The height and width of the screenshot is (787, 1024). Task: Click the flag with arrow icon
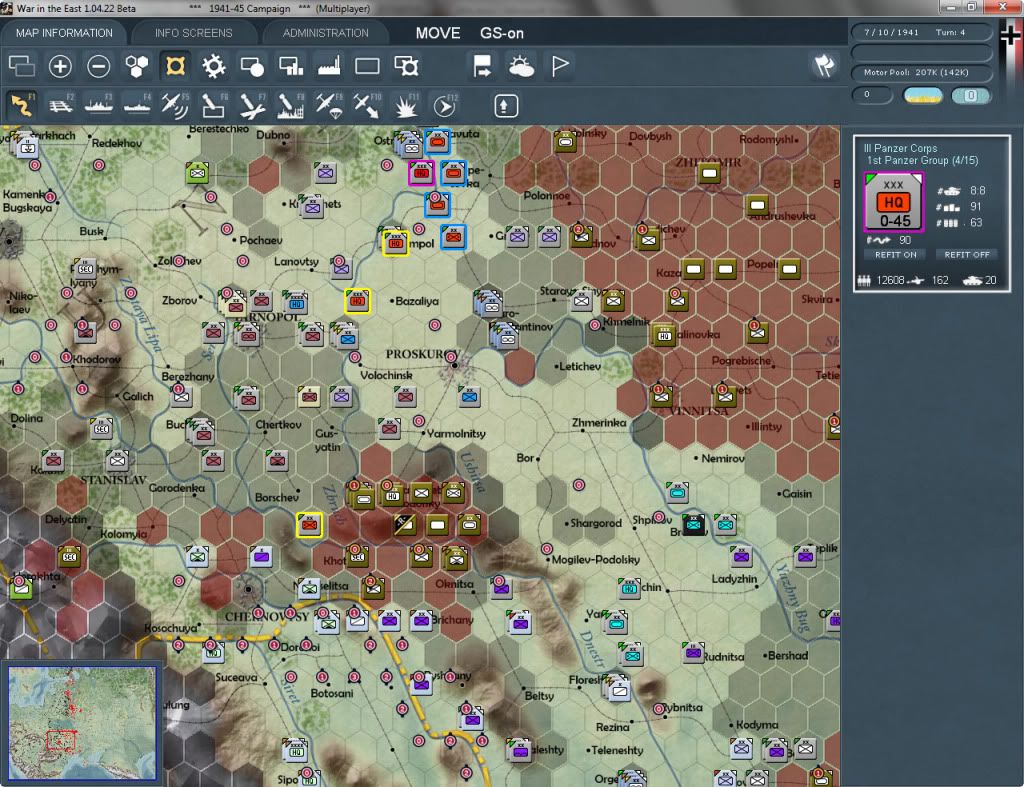(483, 66)
